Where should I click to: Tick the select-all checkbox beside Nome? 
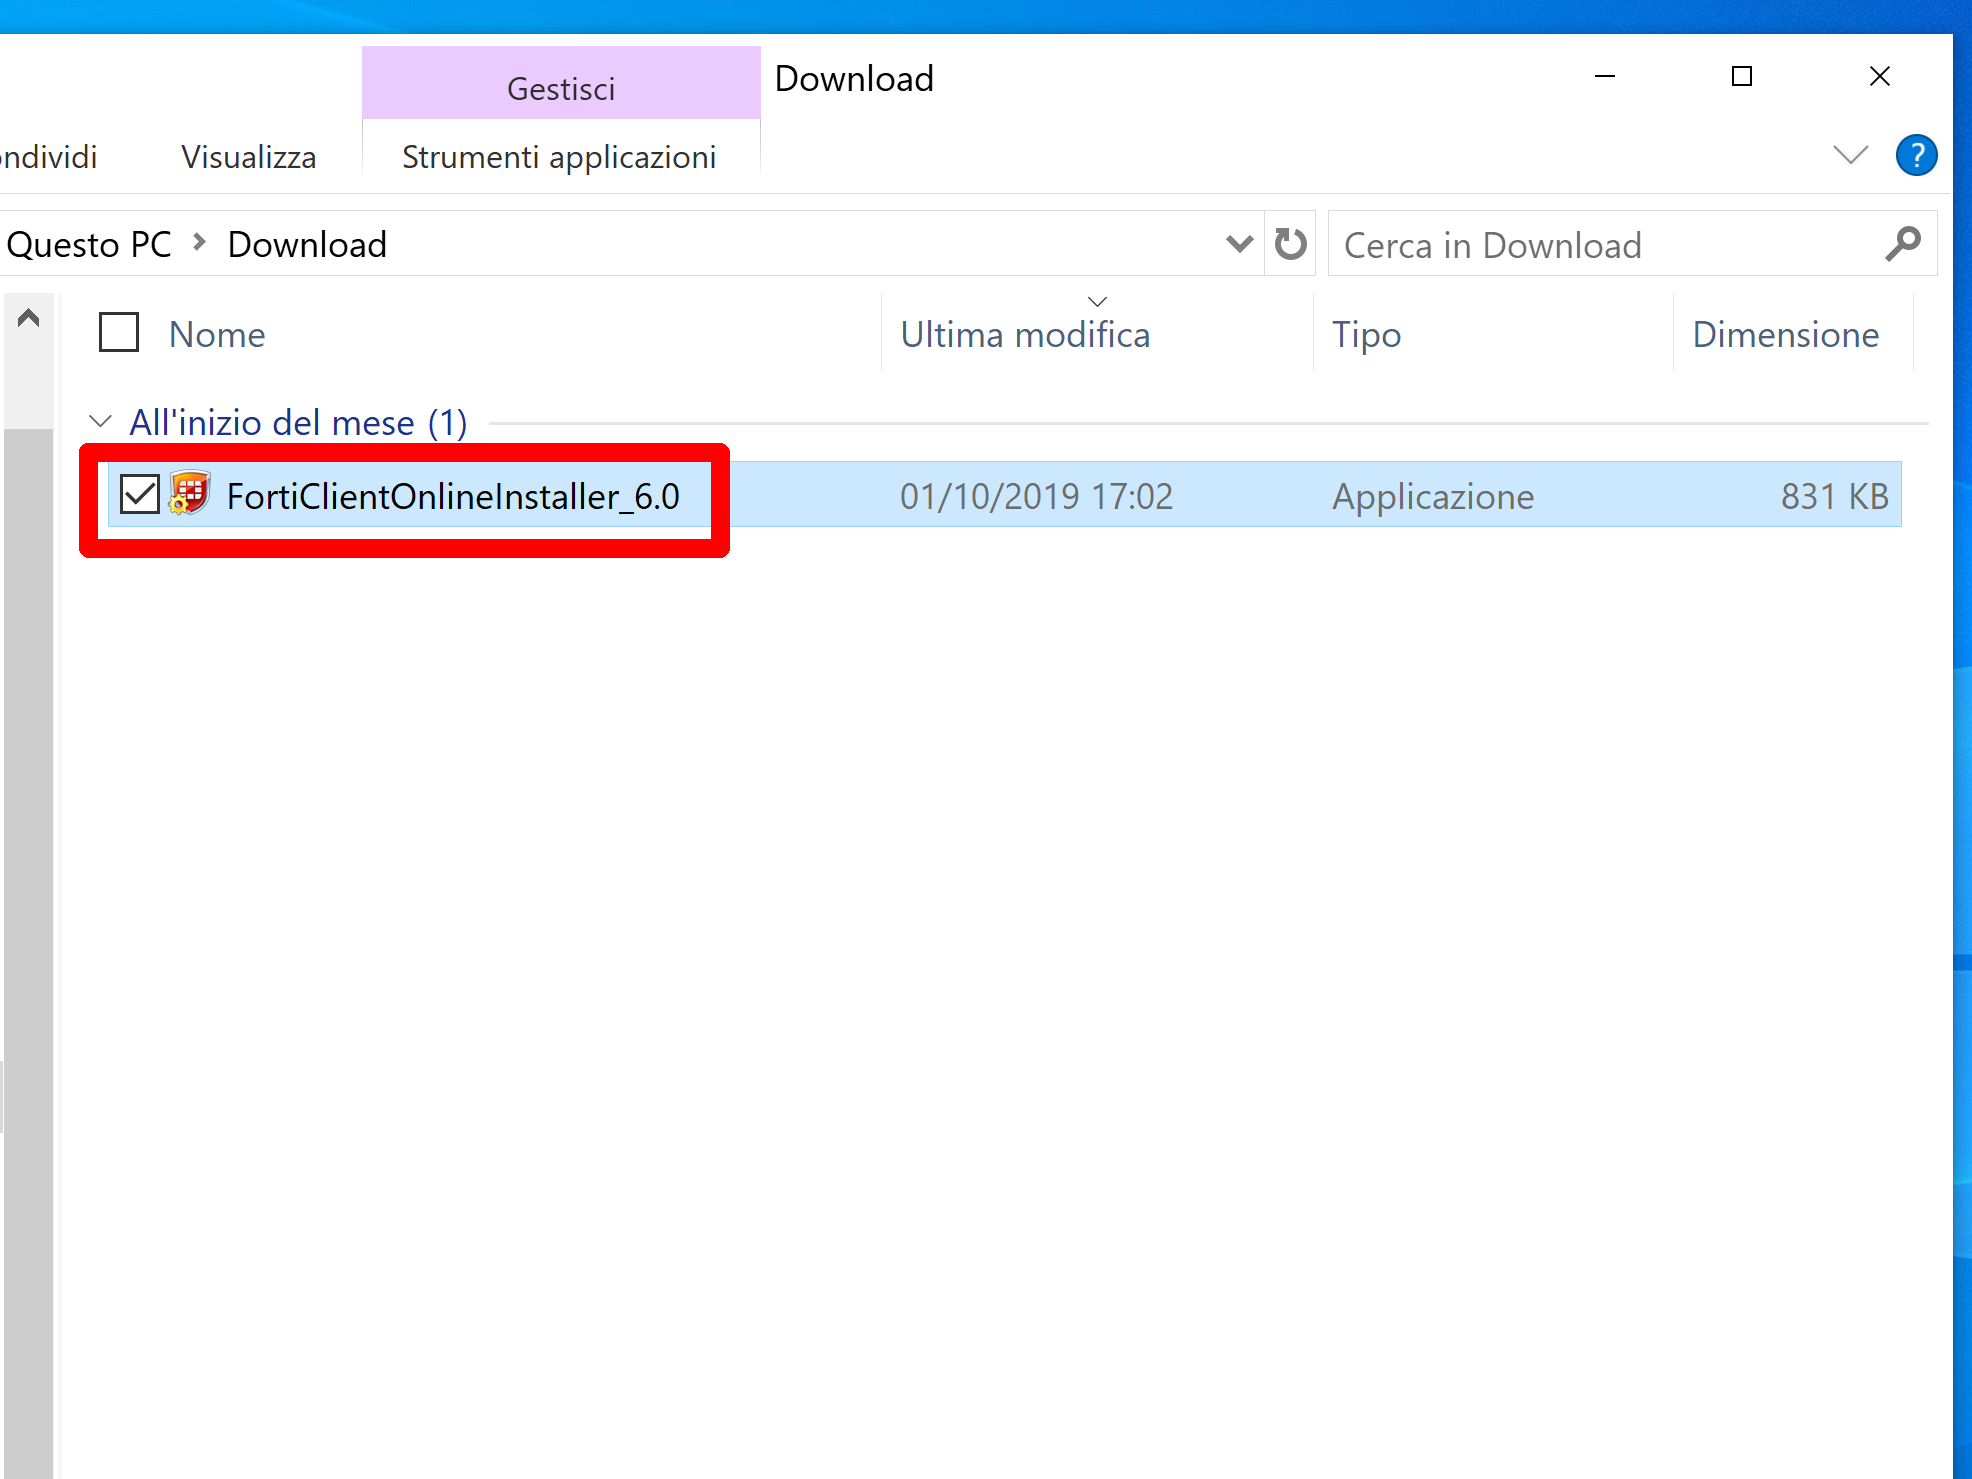click(119, 332)
